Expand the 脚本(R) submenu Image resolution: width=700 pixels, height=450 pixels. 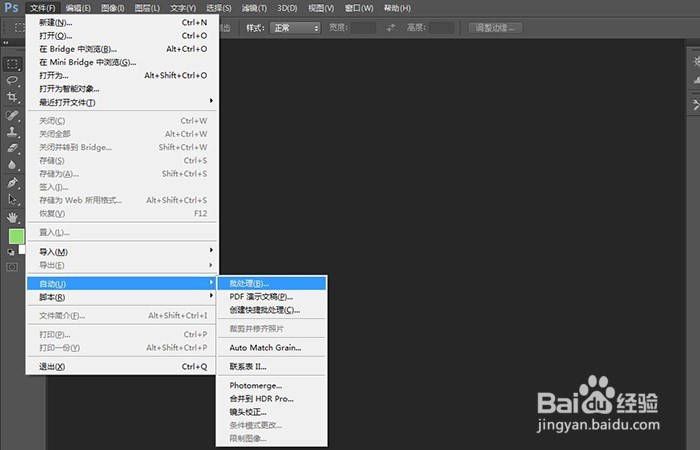[x=122, y=297]
